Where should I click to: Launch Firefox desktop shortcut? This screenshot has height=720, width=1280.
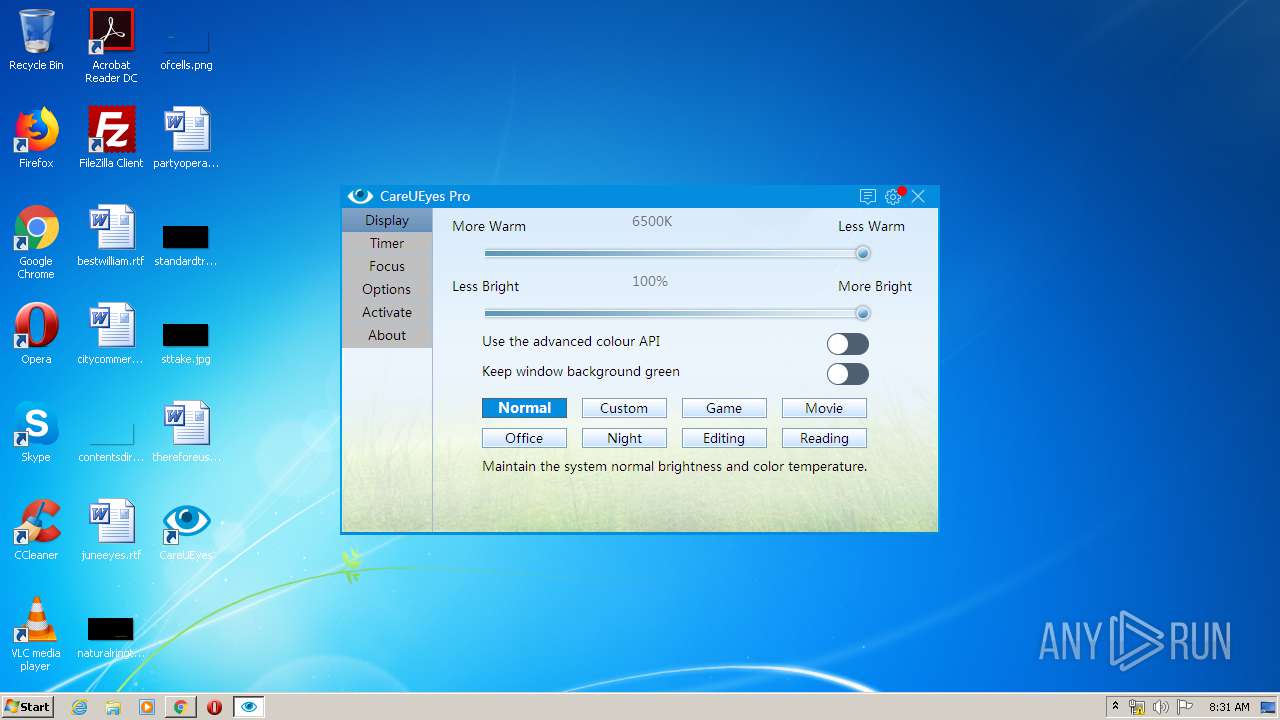(36, 138)
